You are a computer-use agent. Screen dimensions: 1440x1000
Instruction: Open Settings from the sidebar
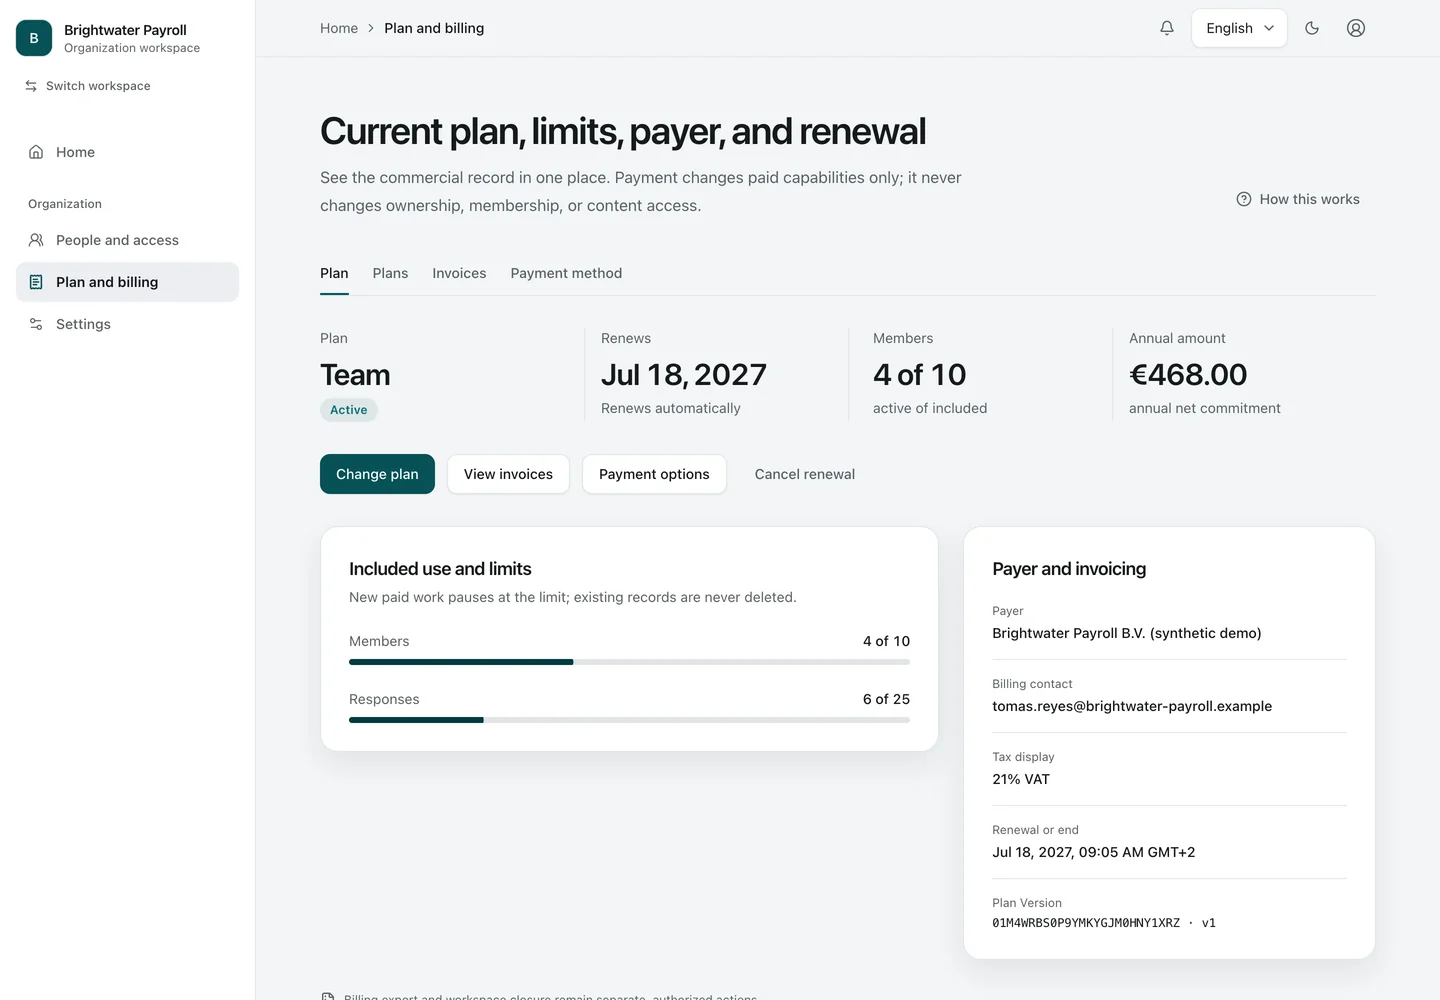[x=127, y=324]
